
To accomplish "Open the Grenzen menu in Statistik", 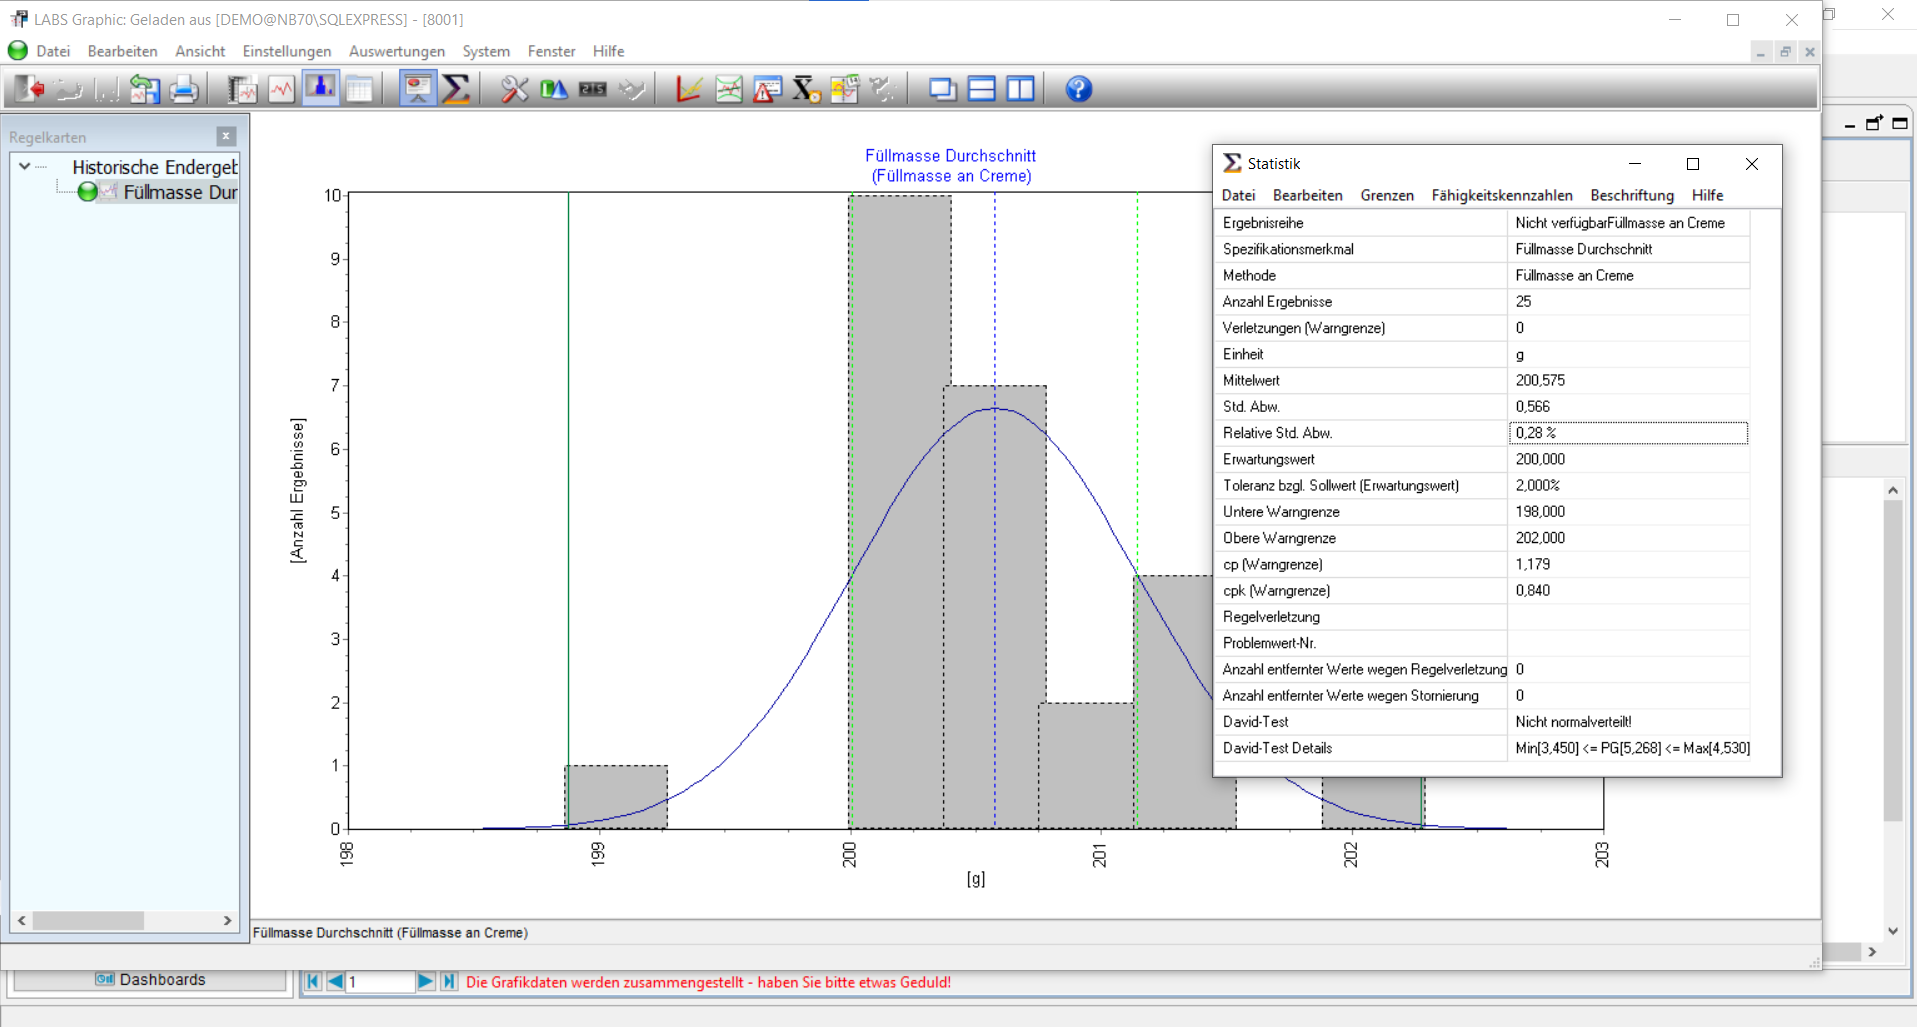I will coord(1386,195).
